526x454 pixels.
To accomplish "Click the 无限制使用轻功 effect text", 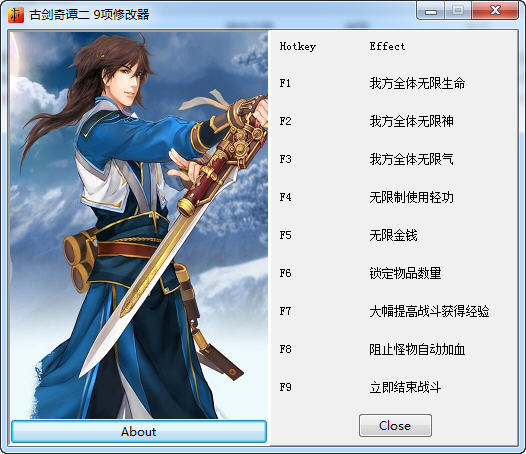I will tap(412, 197).
